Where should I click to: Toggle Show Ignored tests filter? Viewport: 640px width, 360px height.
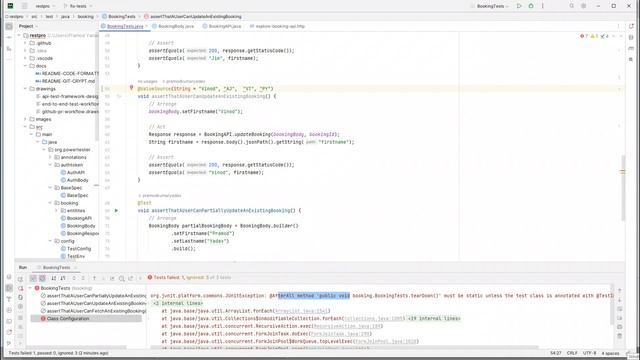[42, 278]
